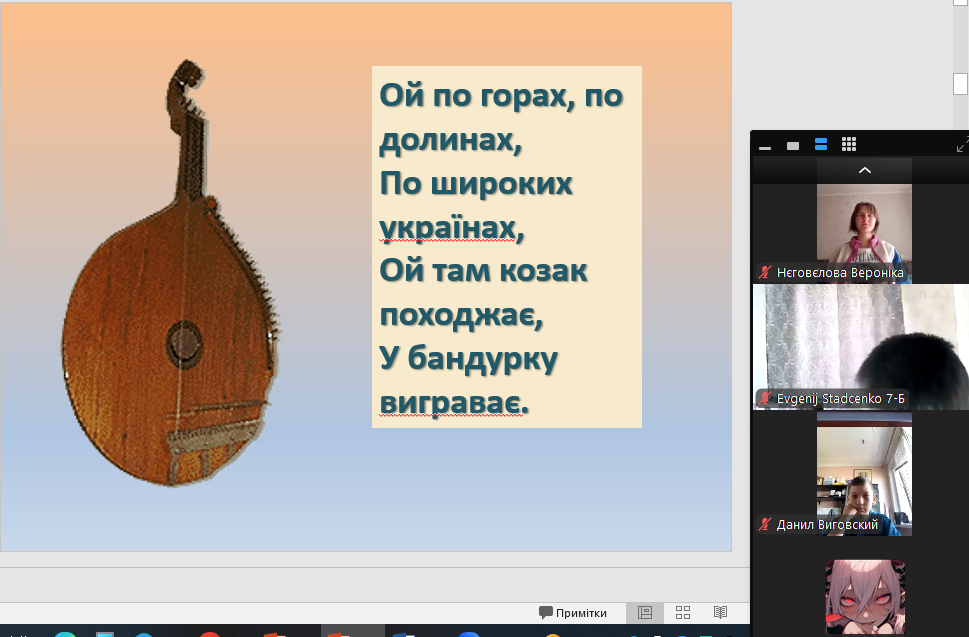Click muted mic icon beside Неговєлова Вероніка

[765, 272]
